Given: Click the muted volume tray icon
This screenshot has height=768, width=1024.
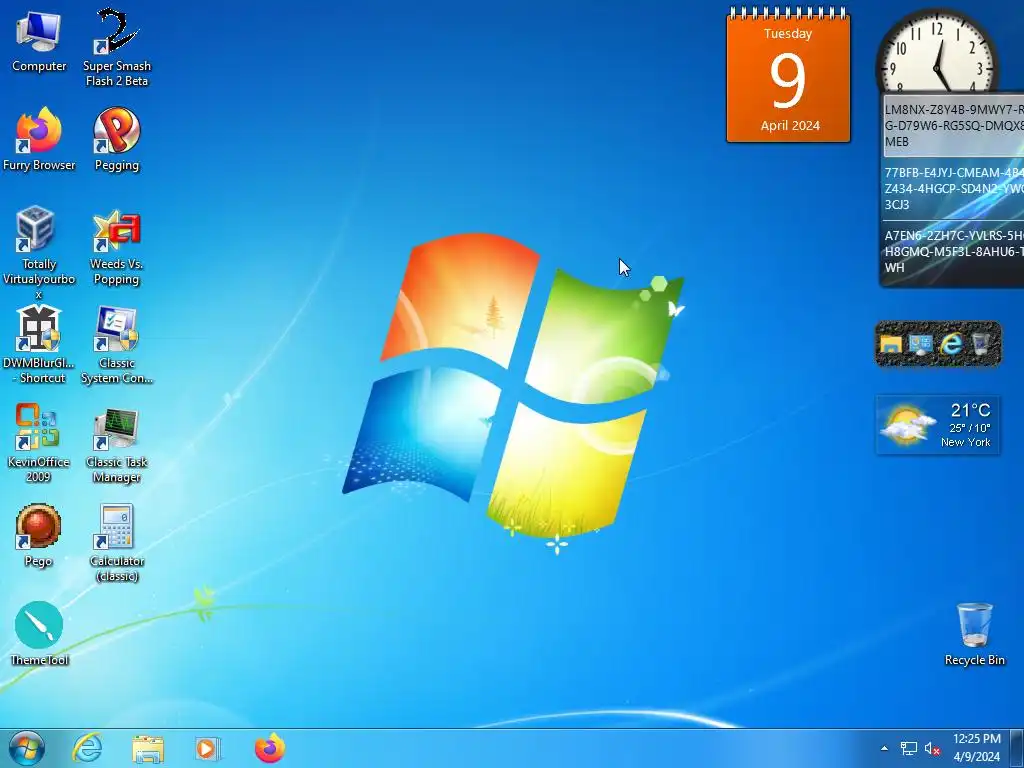Looking at the screenshot, I should [x=932, y=748].
